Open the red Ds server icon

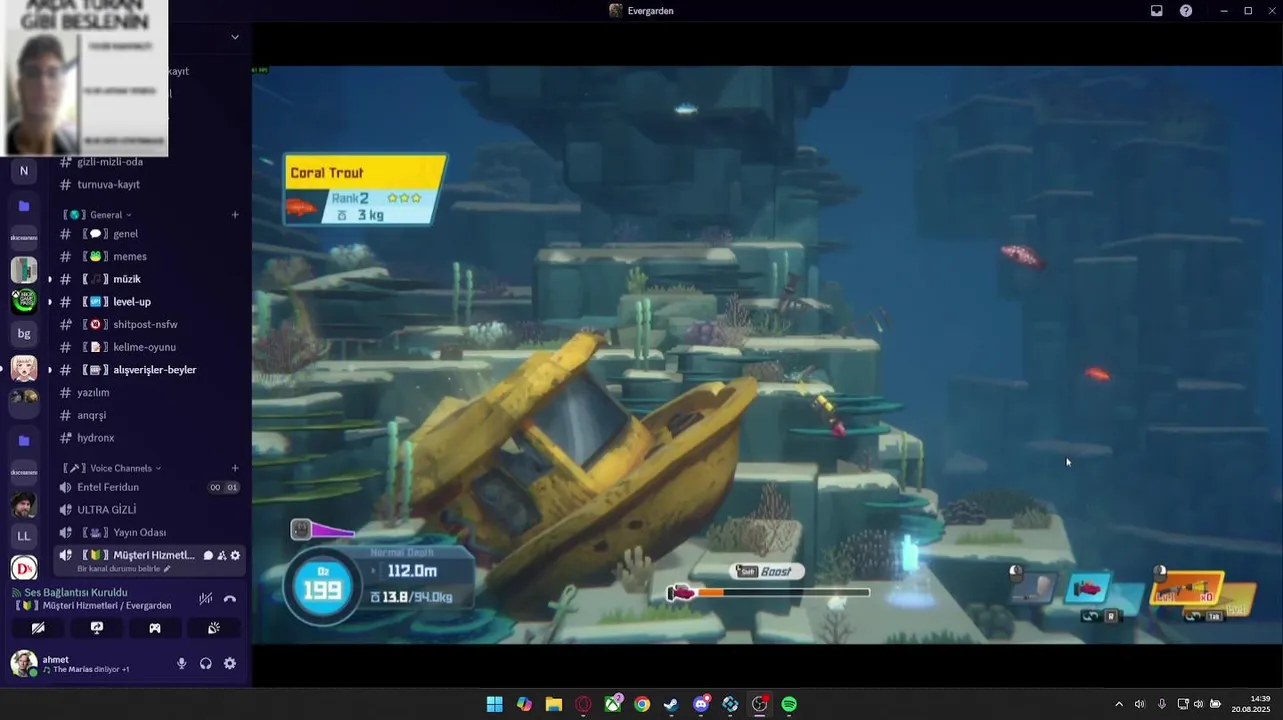click(24, 568)
